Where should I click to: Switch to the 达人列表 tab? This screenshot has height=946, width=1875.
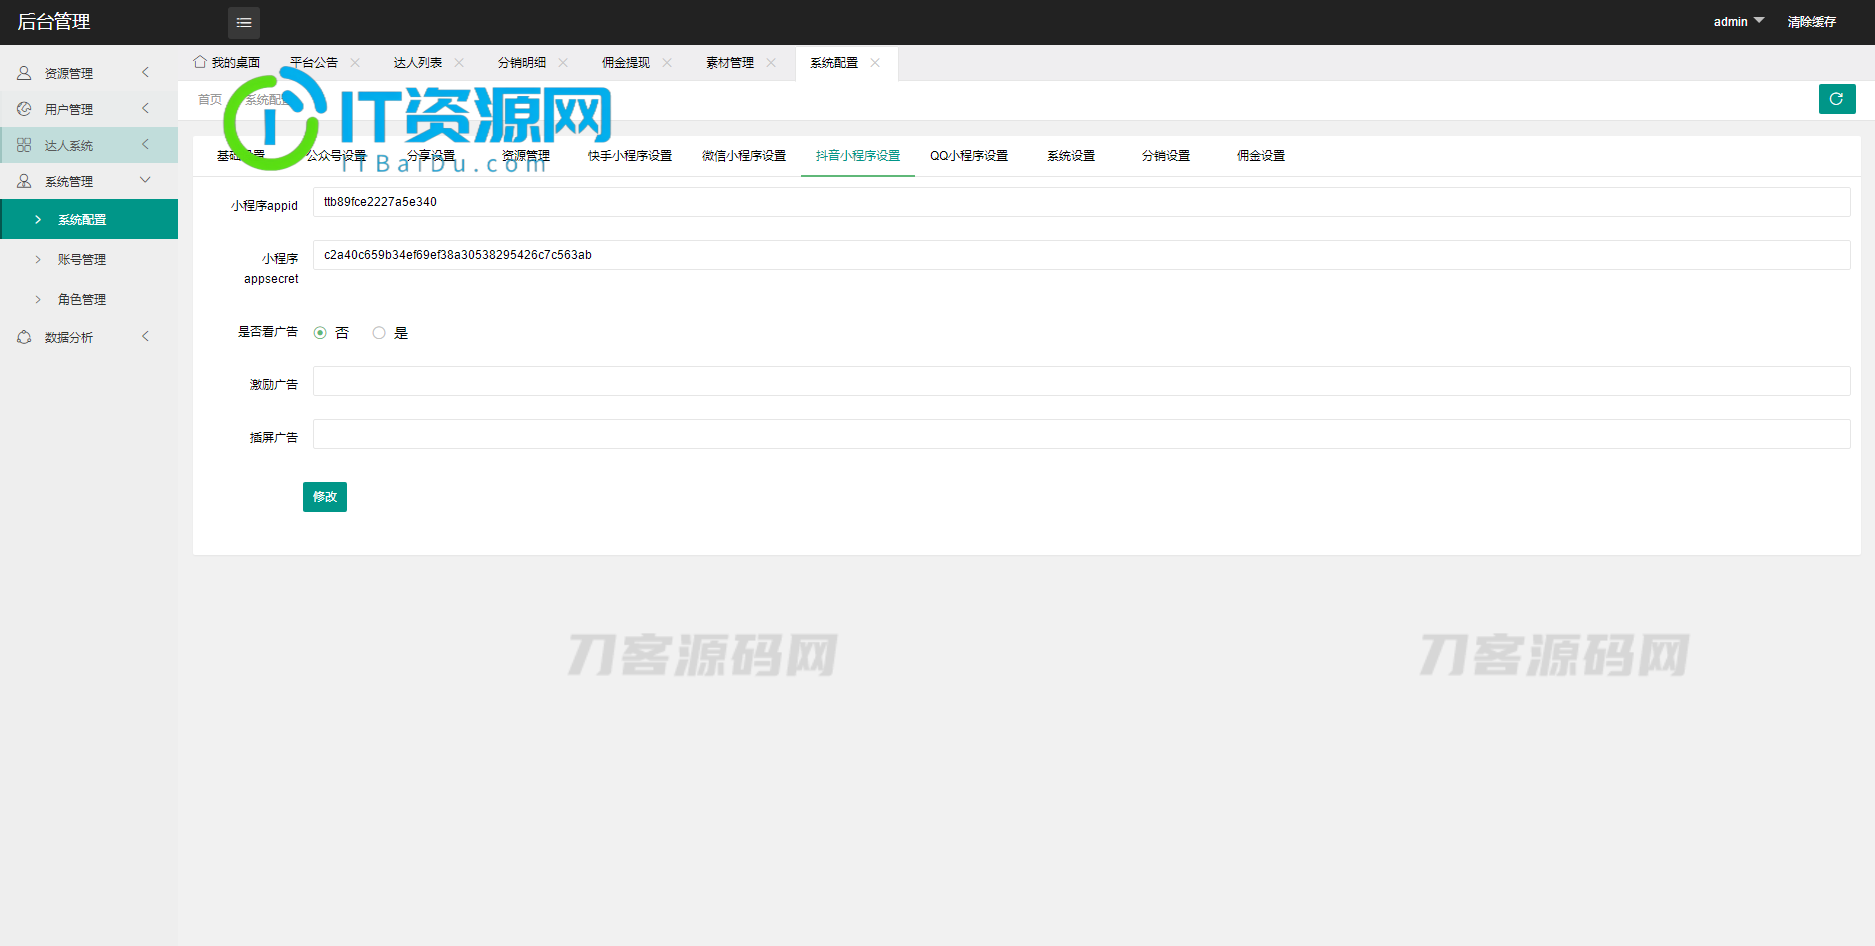(x=418, y=62)
